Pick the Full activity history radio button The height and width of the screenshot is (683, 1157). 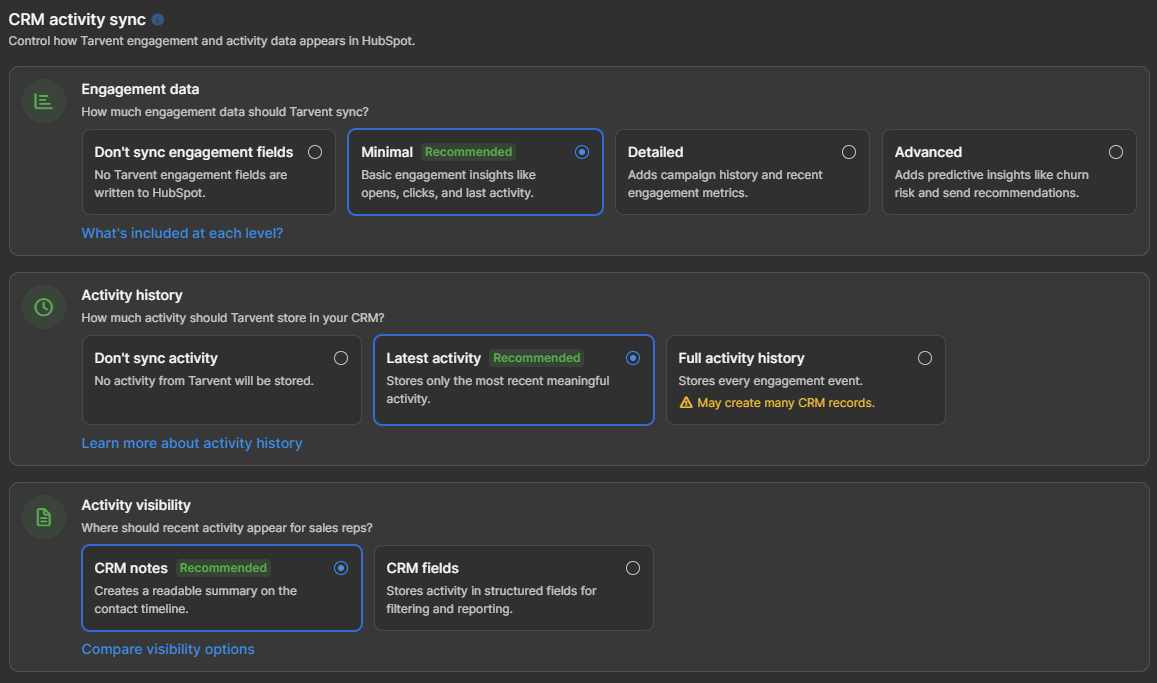click(x=925, y=358)
